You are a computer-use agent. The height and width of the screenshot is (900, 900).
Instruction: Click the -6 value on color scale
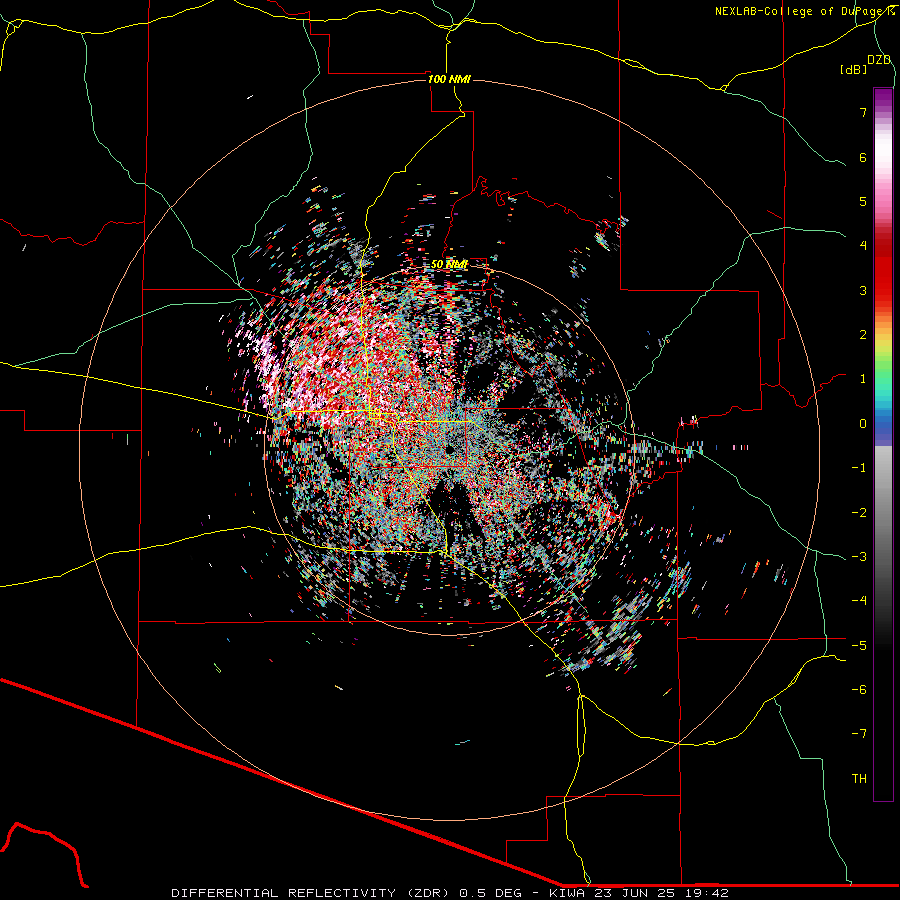coord(859,690)
